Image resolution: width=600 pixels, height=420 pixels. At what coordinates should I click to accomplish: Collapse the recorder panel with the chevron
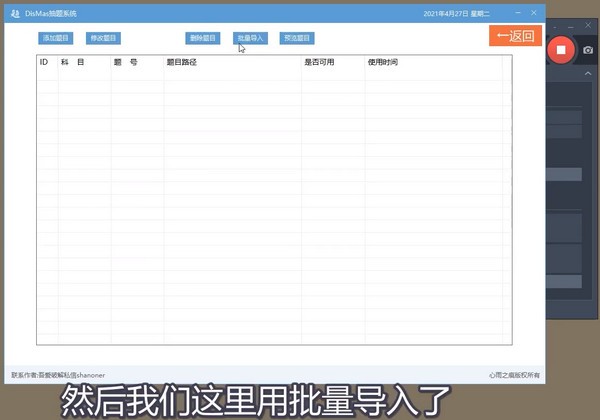[x=588, y=73]
